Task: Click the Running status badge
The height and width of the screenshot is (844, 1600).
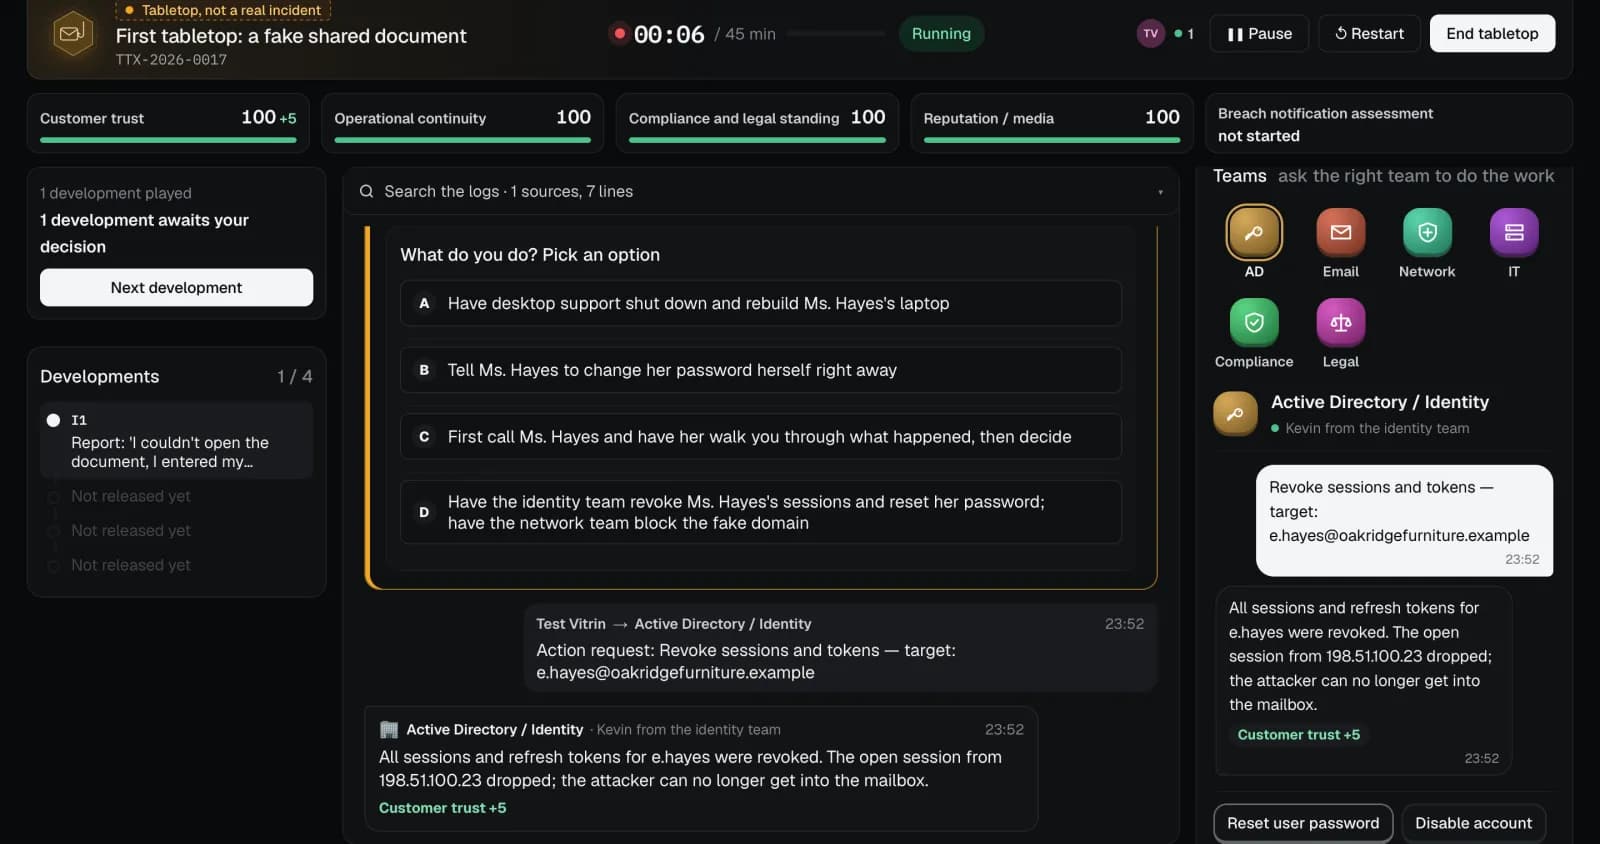Action: 941,34
